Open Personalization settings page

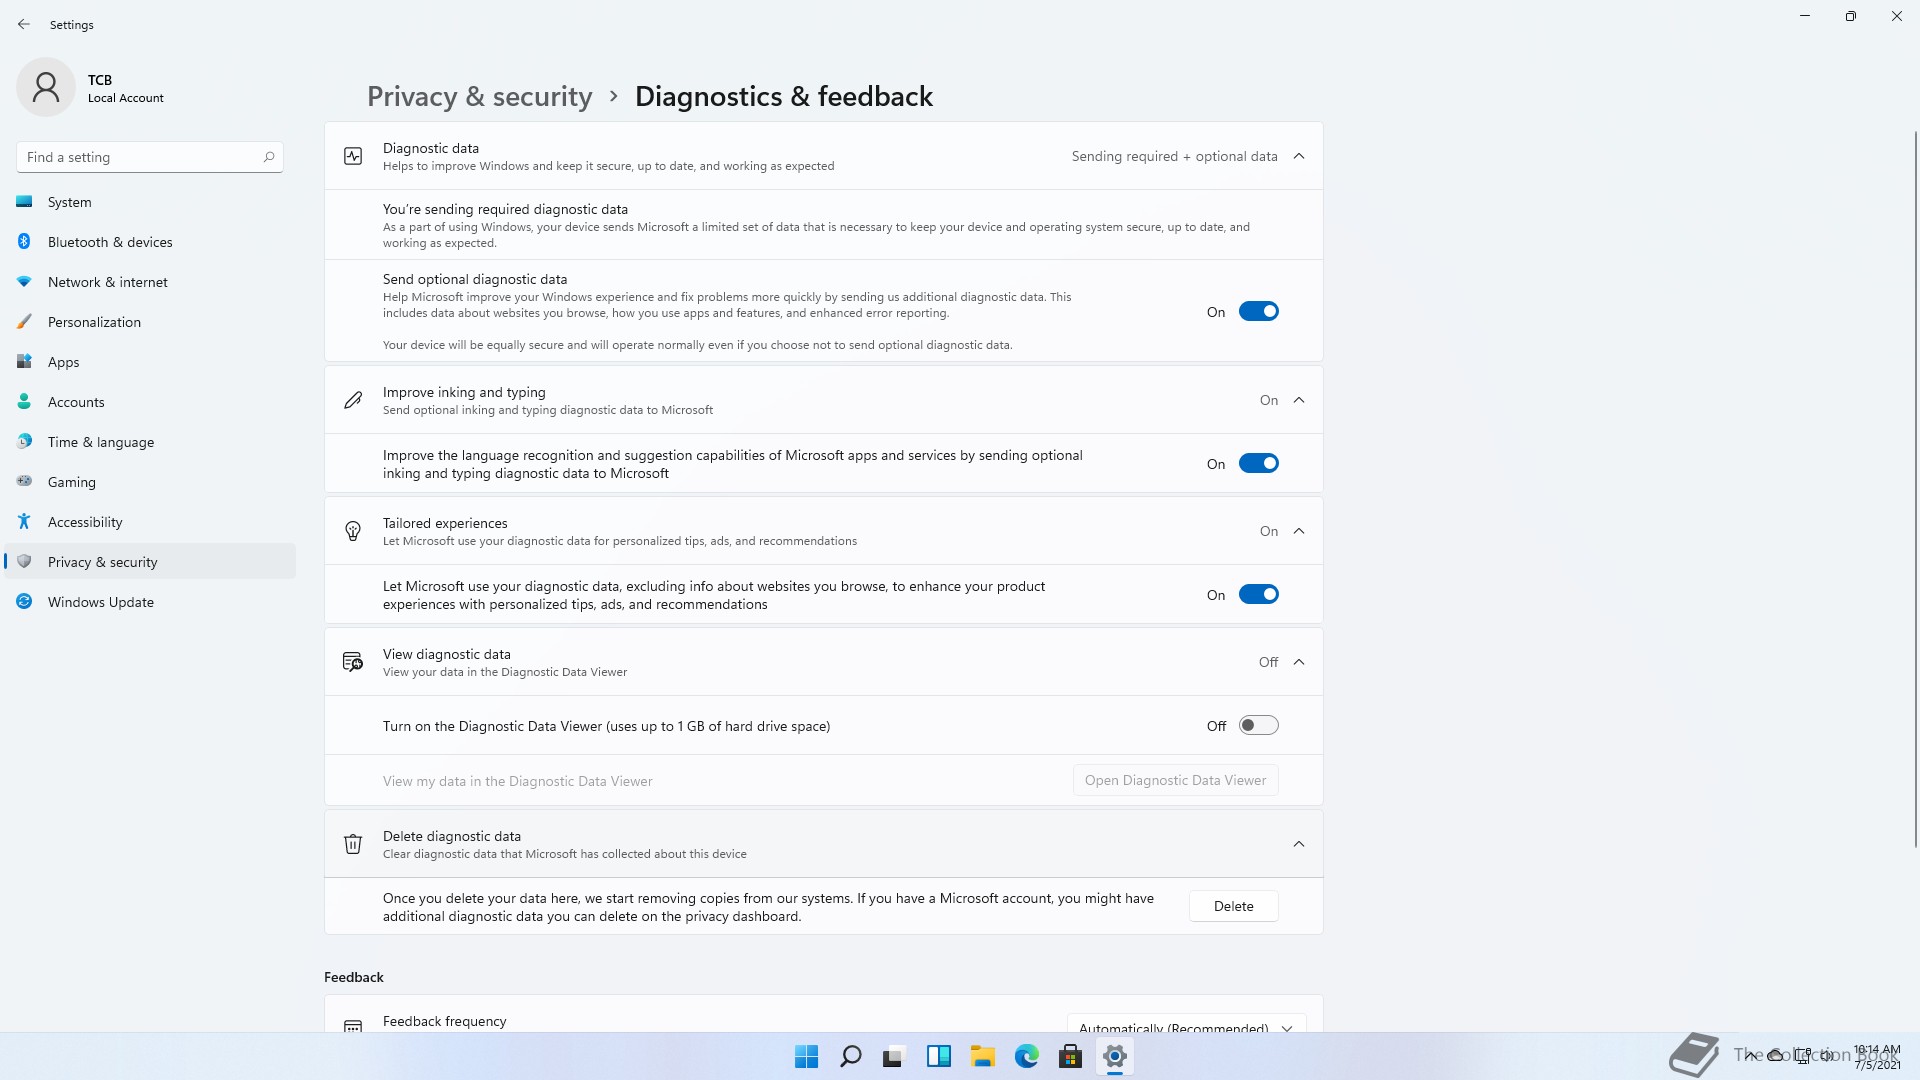coord(150,322)
